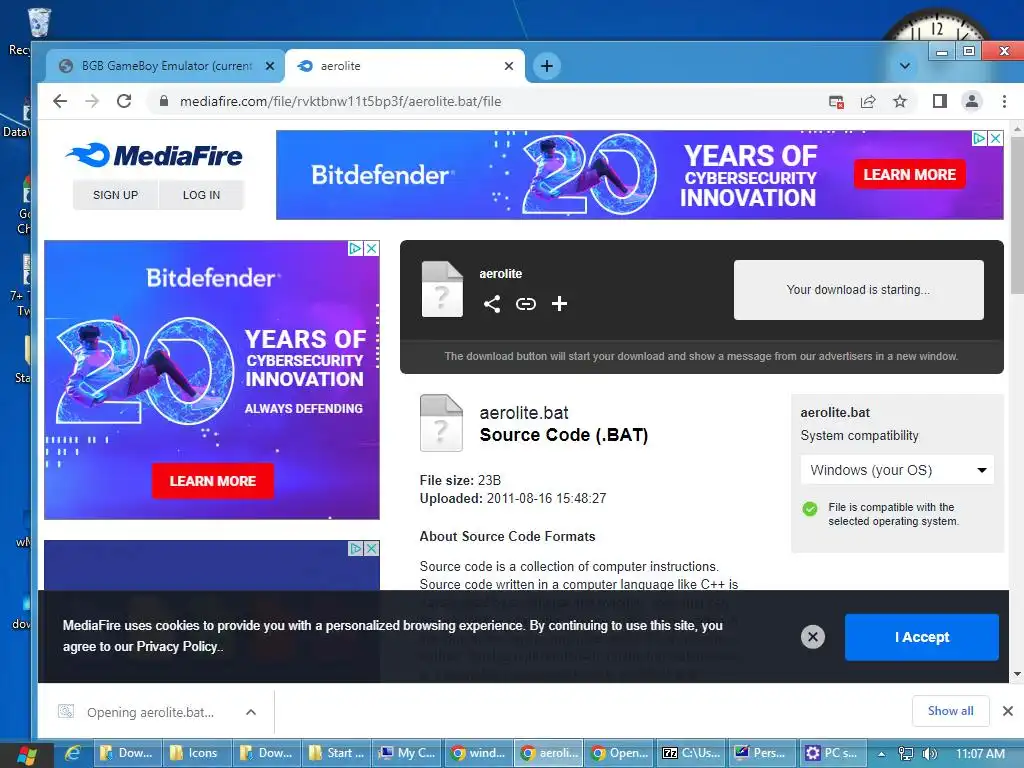Image resolution: width=1024 pixels, height=768 pixels.
Task: Open the downloading aerolite.bat item
Action: click(150, 712)
